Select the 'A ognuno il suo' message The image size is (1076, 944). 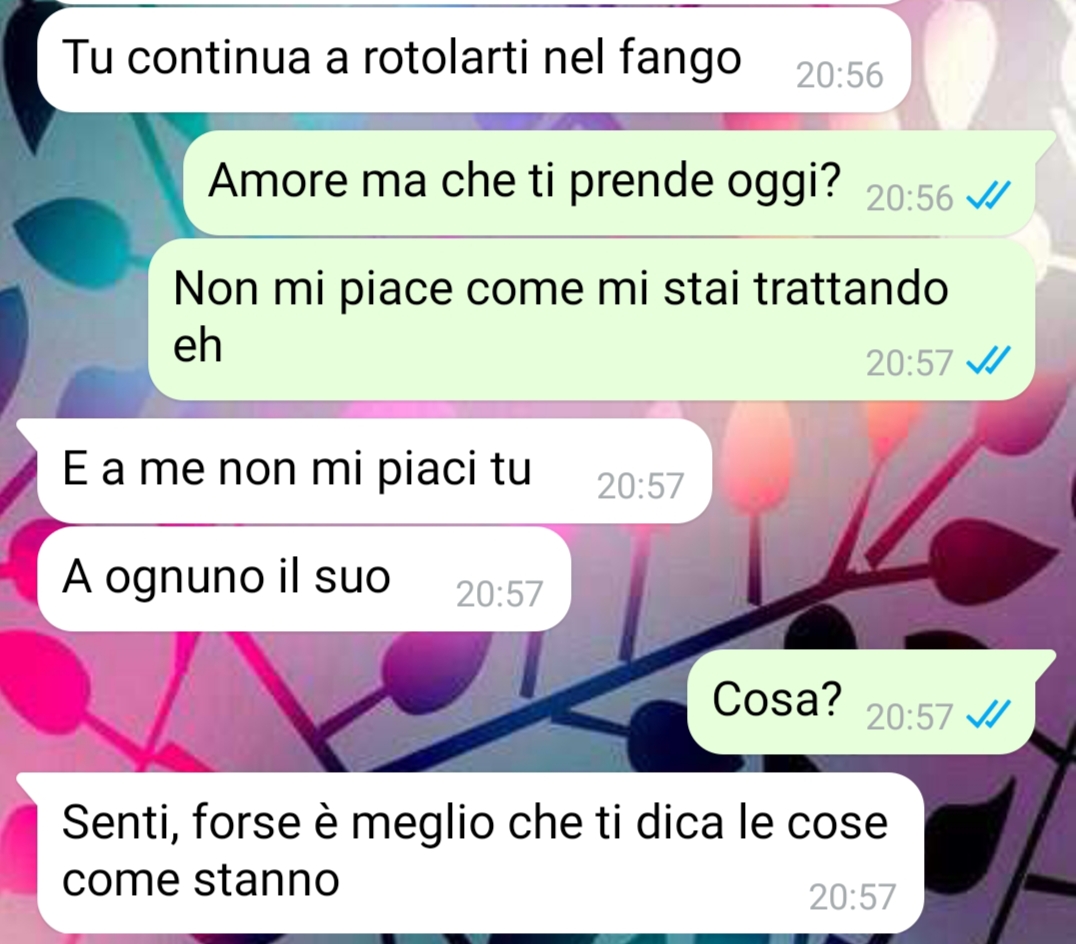point(304,579)
